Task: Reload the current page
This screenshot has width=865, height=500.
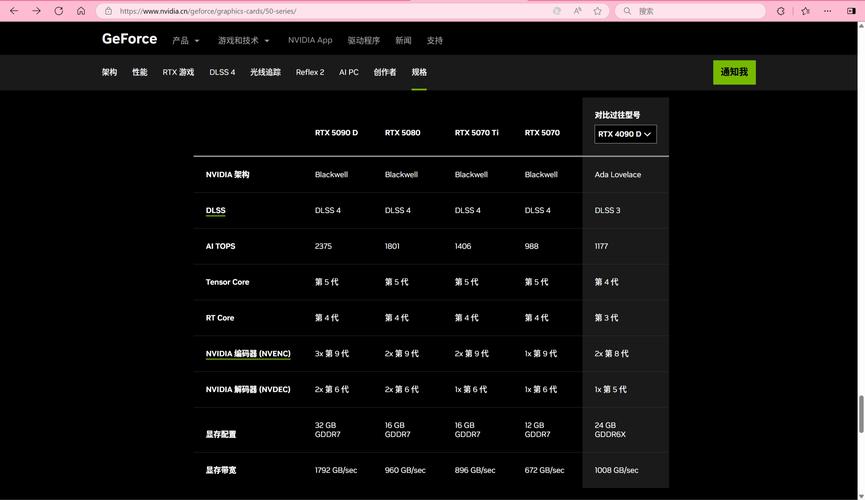Action: 58,11
